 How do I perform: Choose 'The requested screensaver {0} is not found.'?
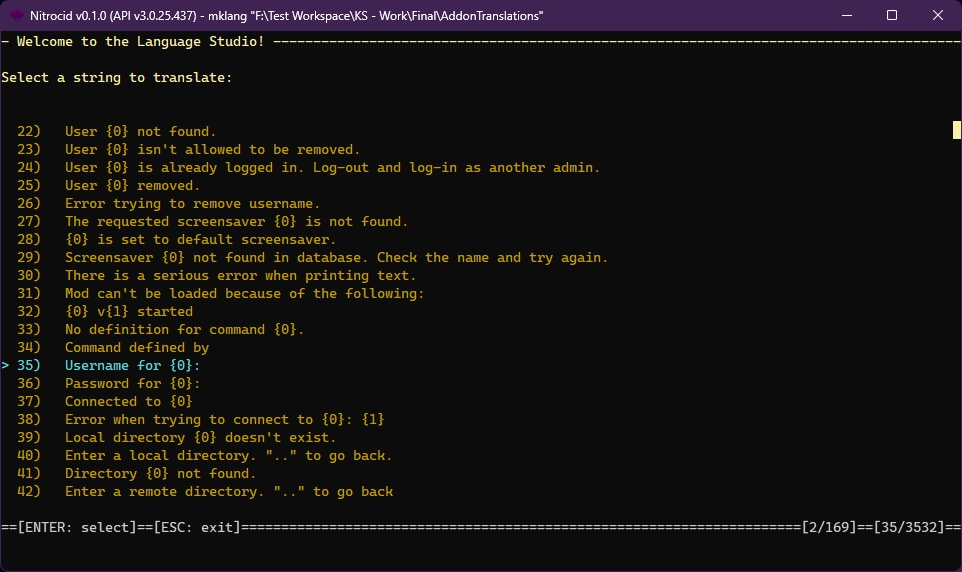pyautogui.click(x=236, y=222)
